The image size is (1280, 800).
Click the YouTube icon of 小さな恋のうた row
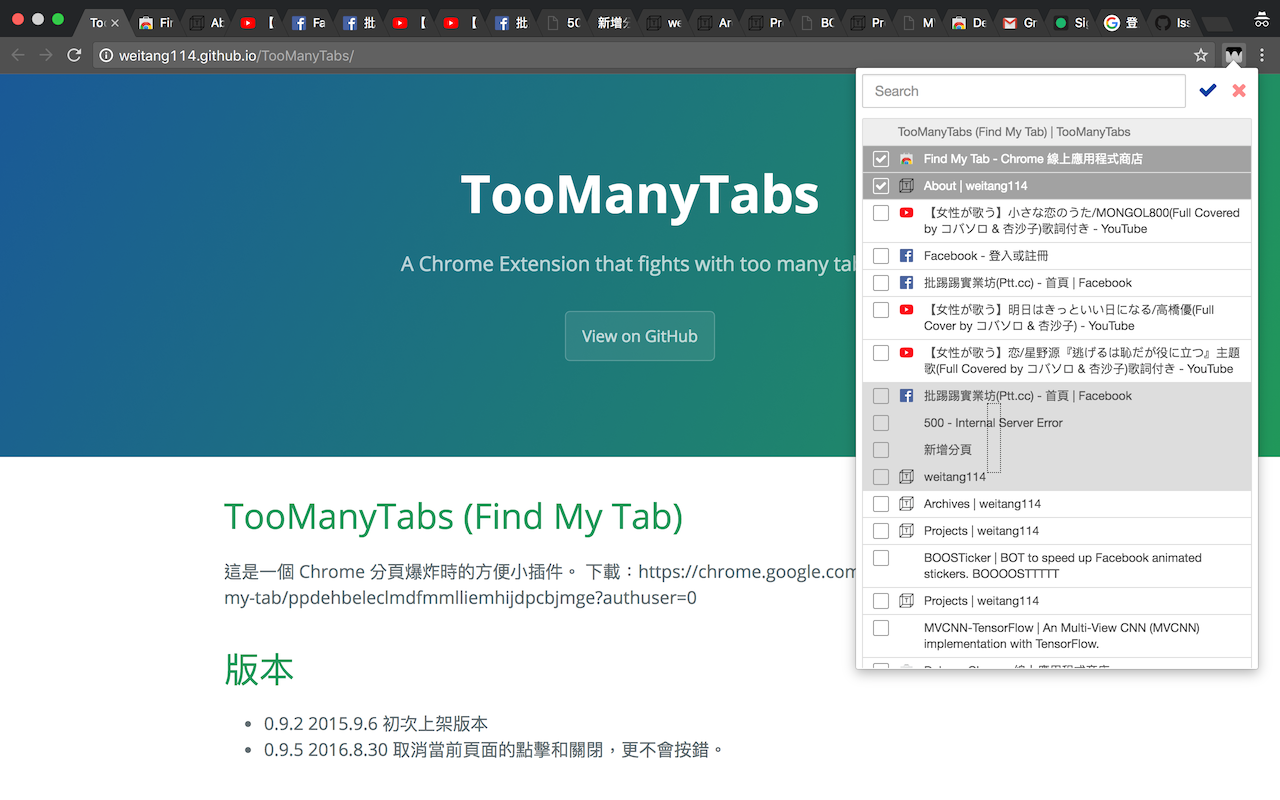[906, 213]
